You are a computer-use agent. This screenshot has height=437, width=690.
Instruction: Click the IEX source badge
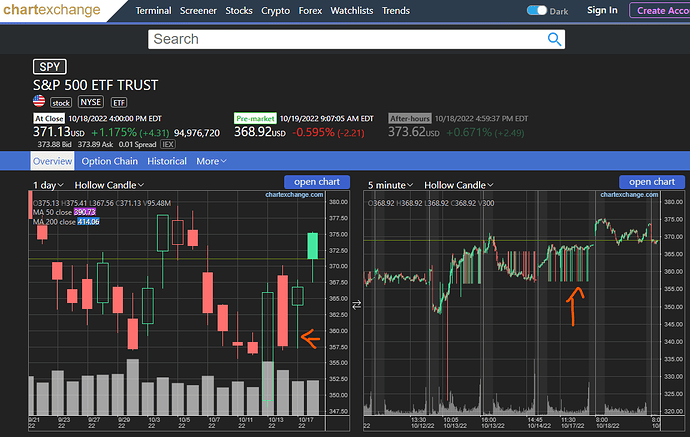(168, 144)
